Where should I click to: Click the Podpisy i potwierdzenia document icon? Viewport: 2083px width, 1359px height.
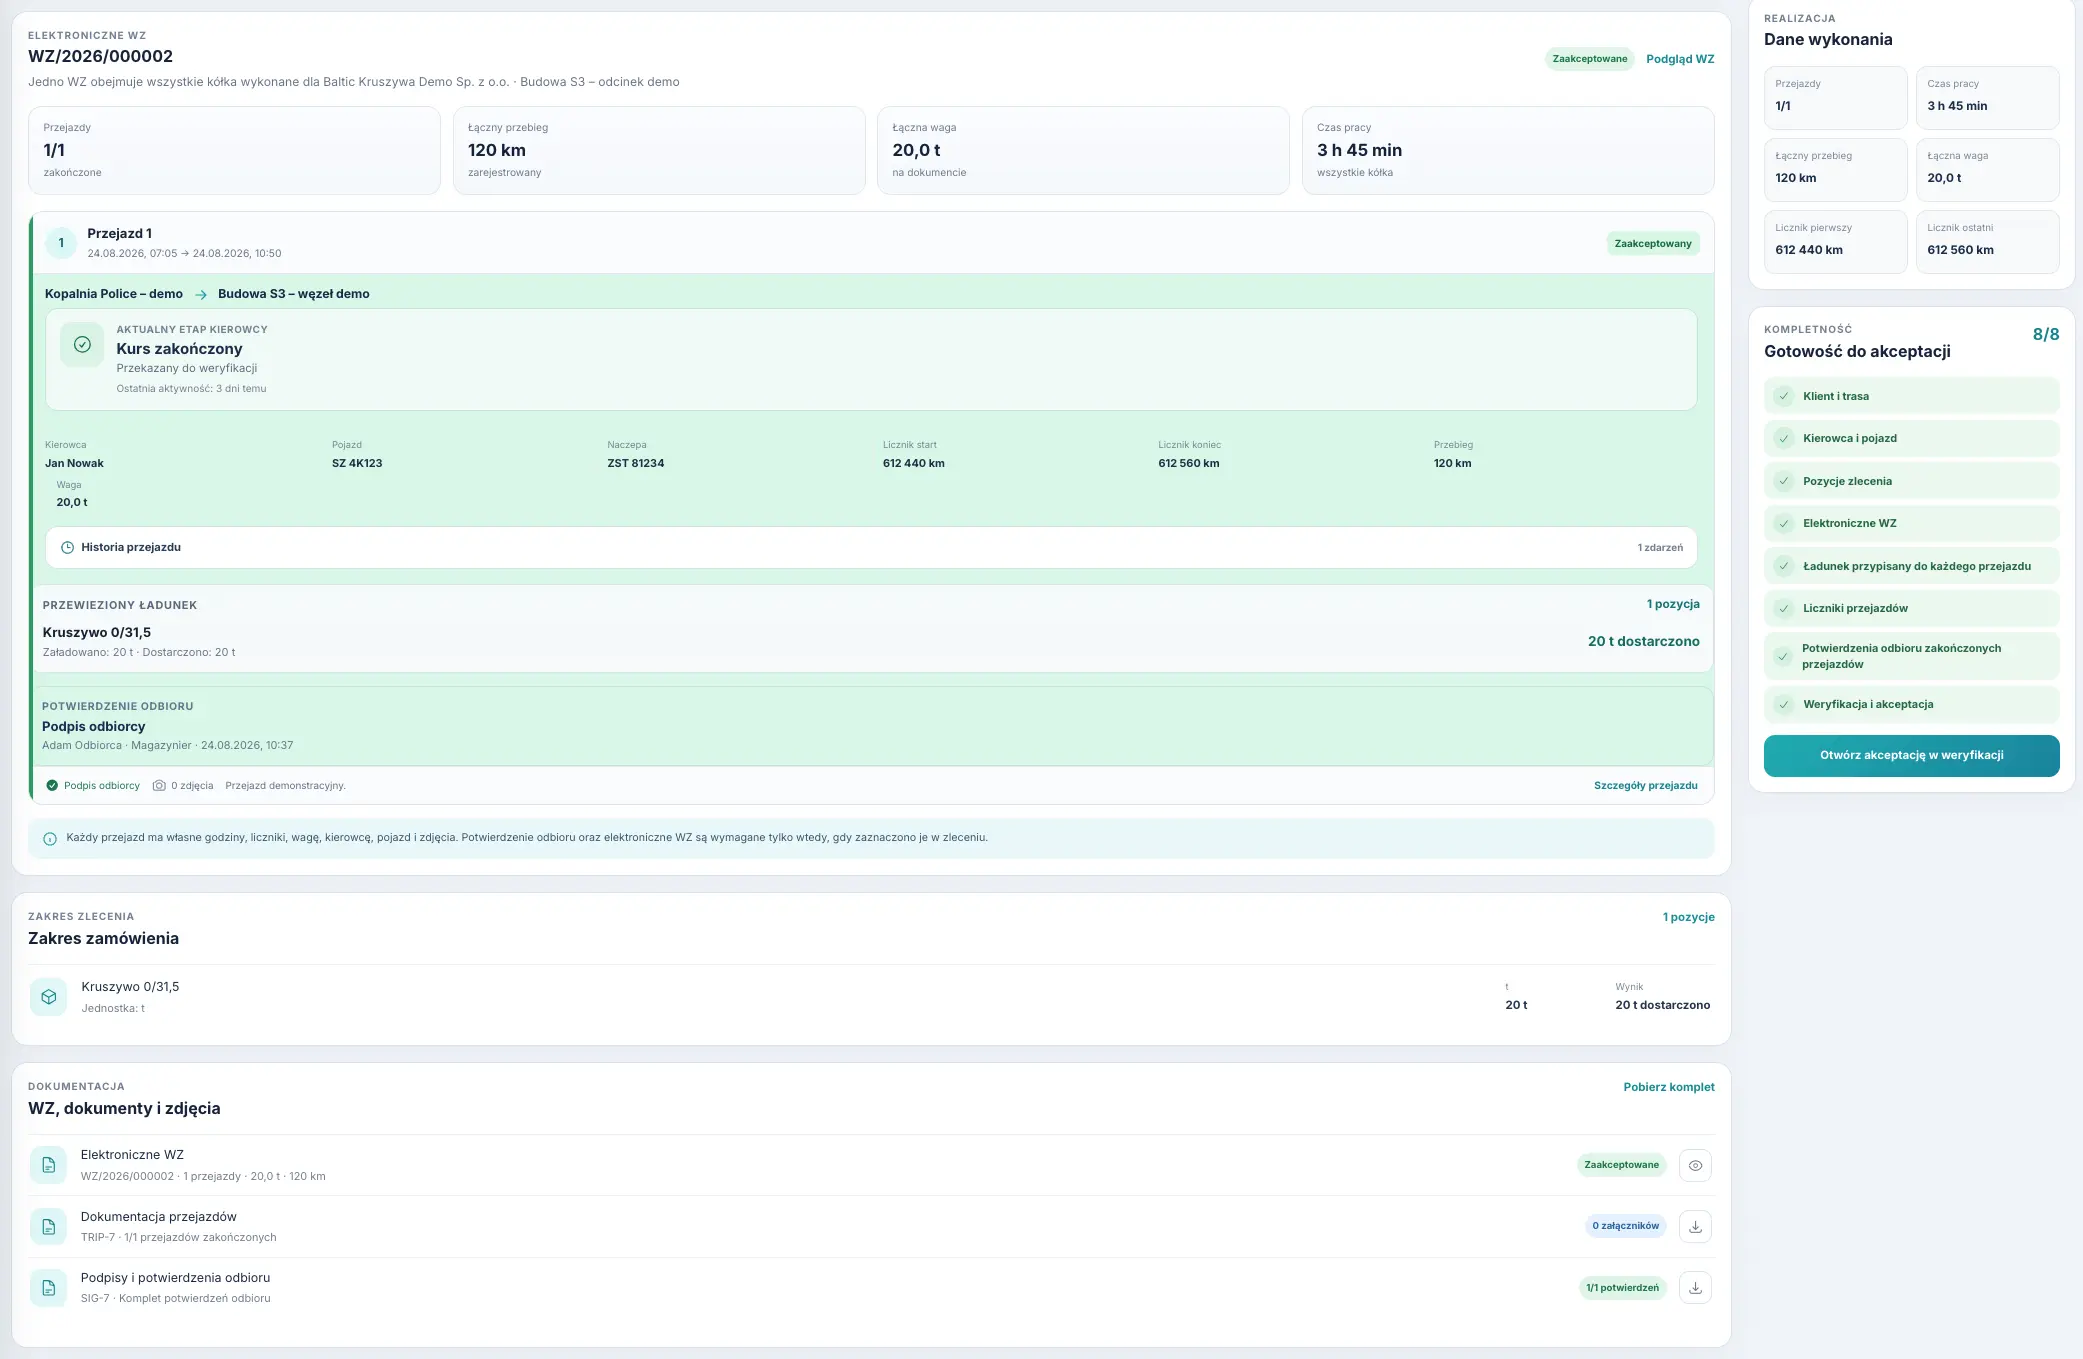coord(48,1288)
